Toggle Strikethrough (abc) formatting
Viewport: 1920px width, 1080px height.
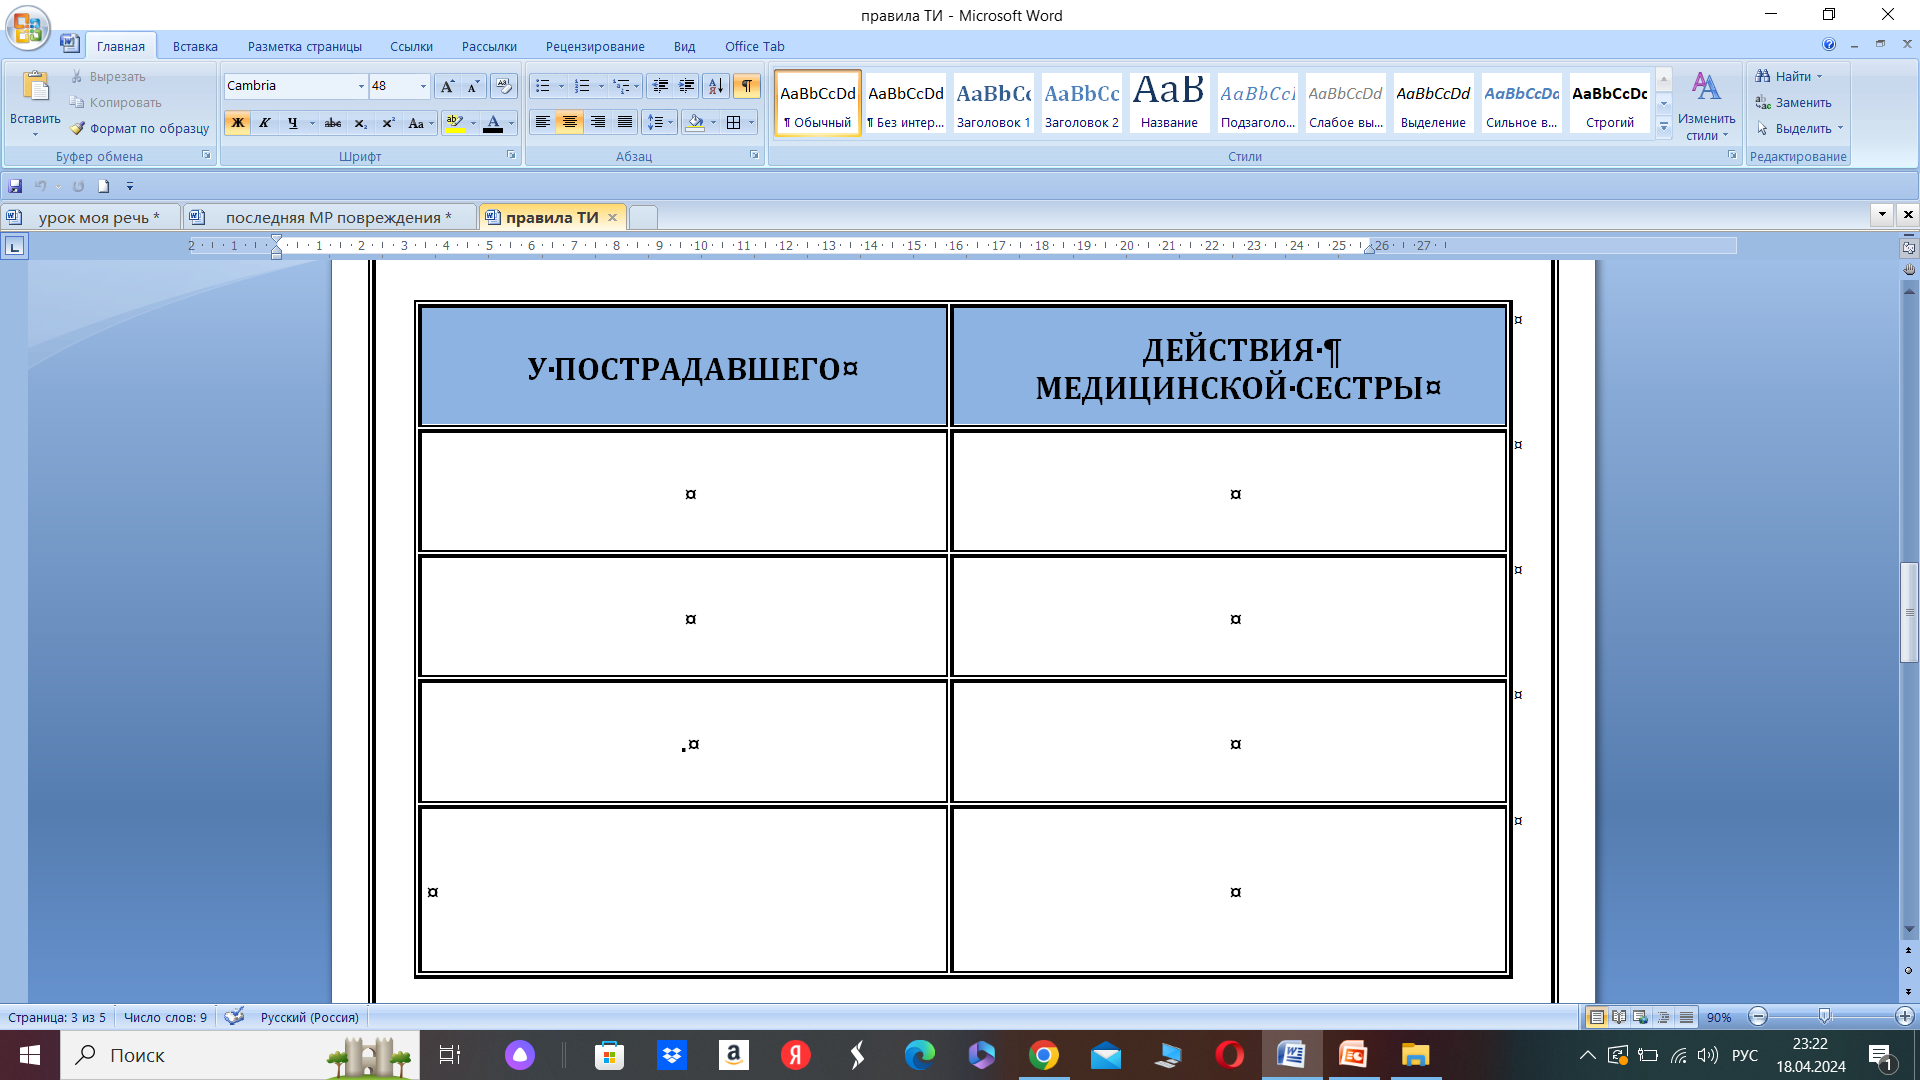tap(333, 123)
